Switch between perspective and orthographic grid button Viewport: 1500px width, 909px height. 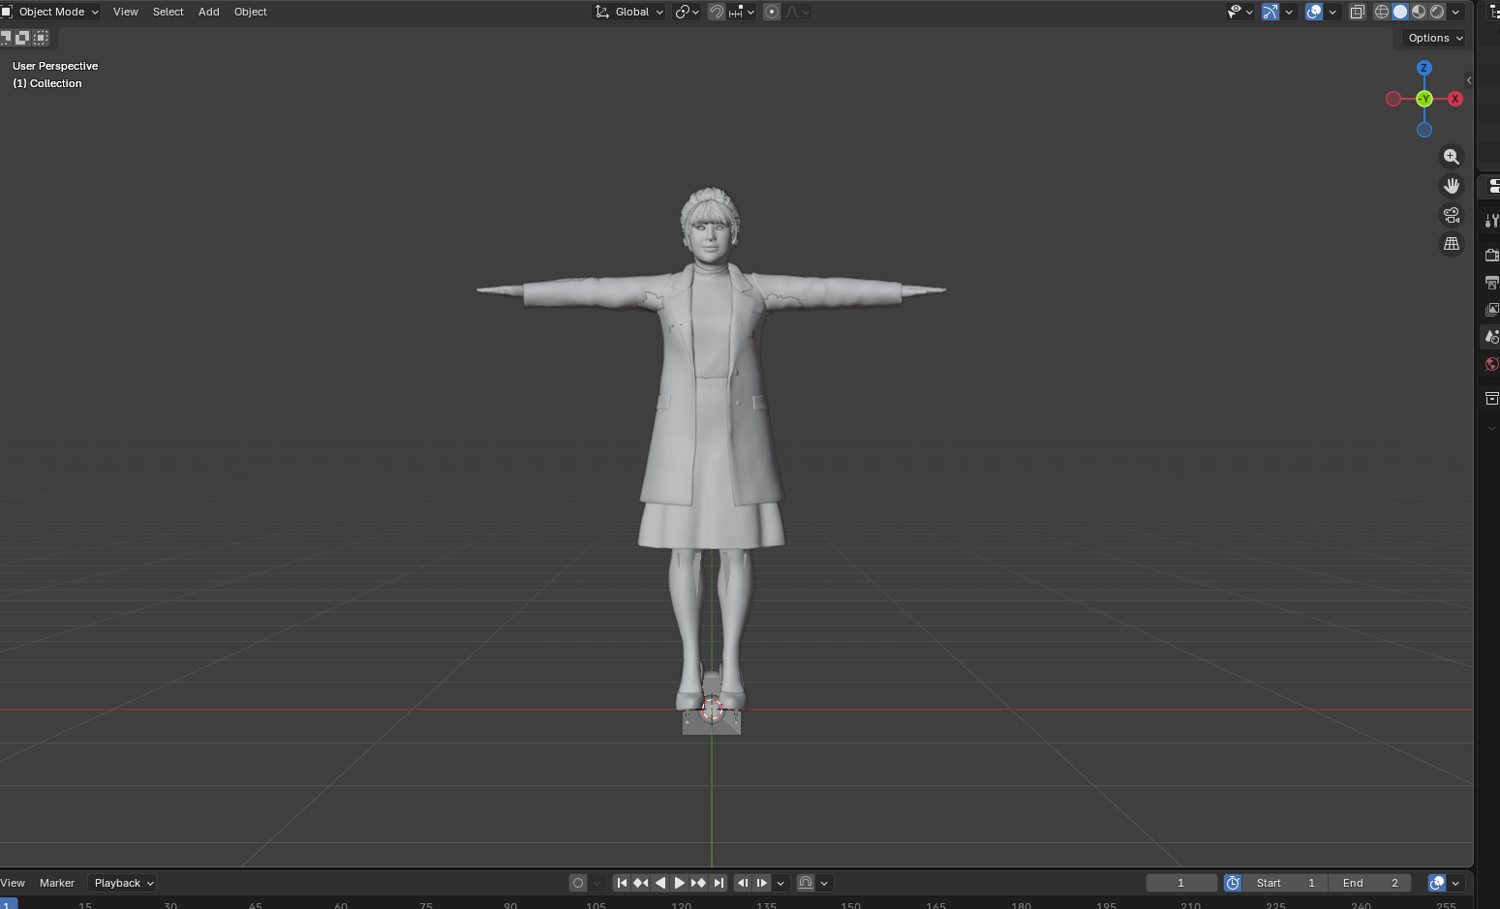click(x=1451, y=244)
